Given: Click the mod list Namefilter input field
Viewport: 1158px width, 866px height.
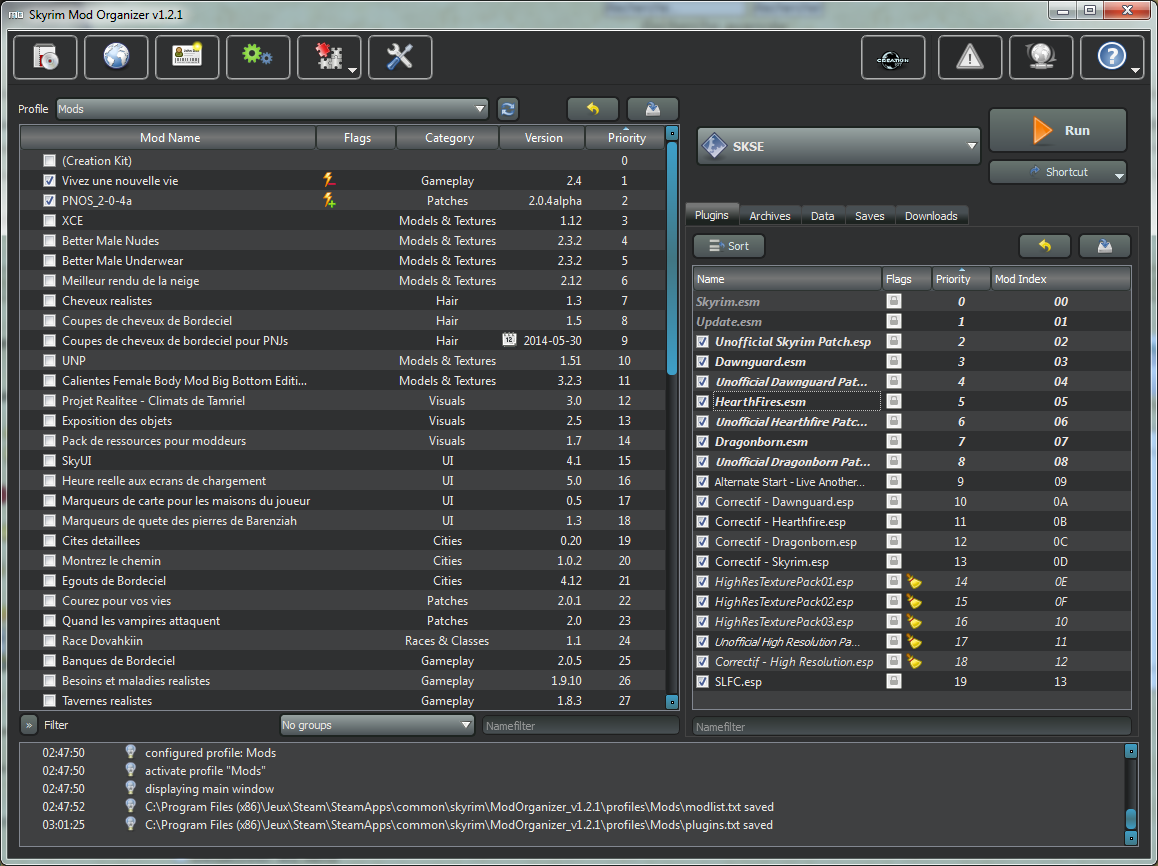Looking at the screenshot, I should pyautogui.click(x=580, y=726).
